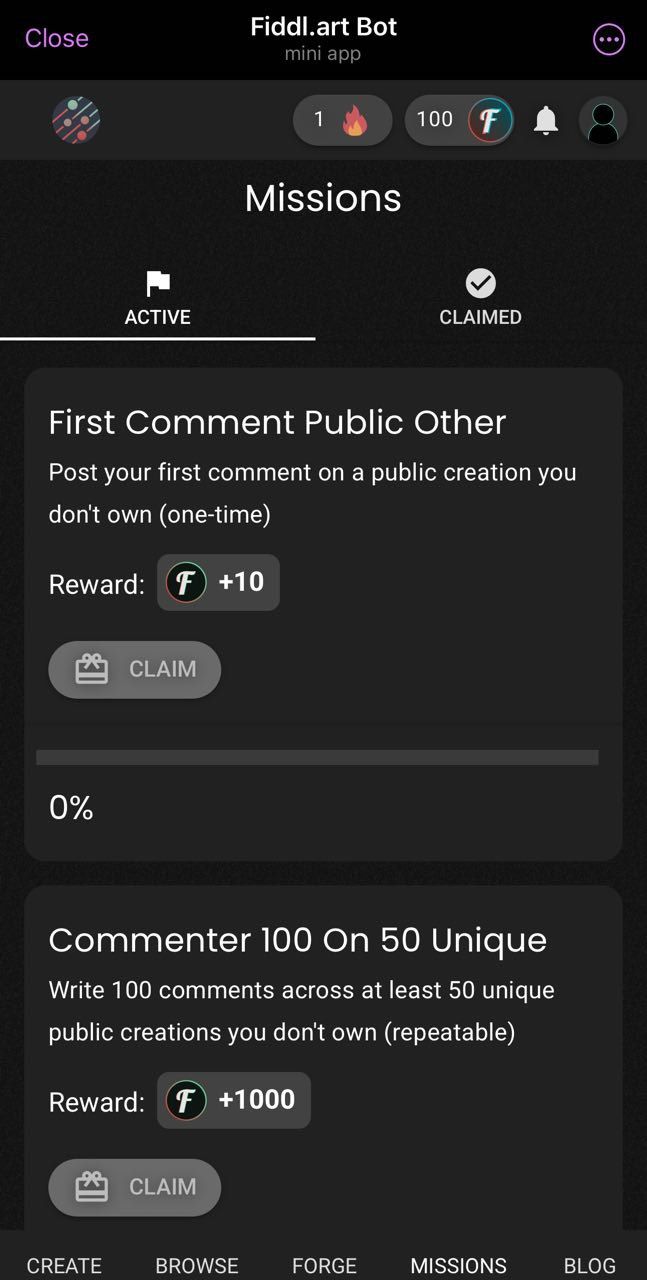Claim the First Comment Public Other reward
The image size is (647, 1280).
click(x=135, y=670)
